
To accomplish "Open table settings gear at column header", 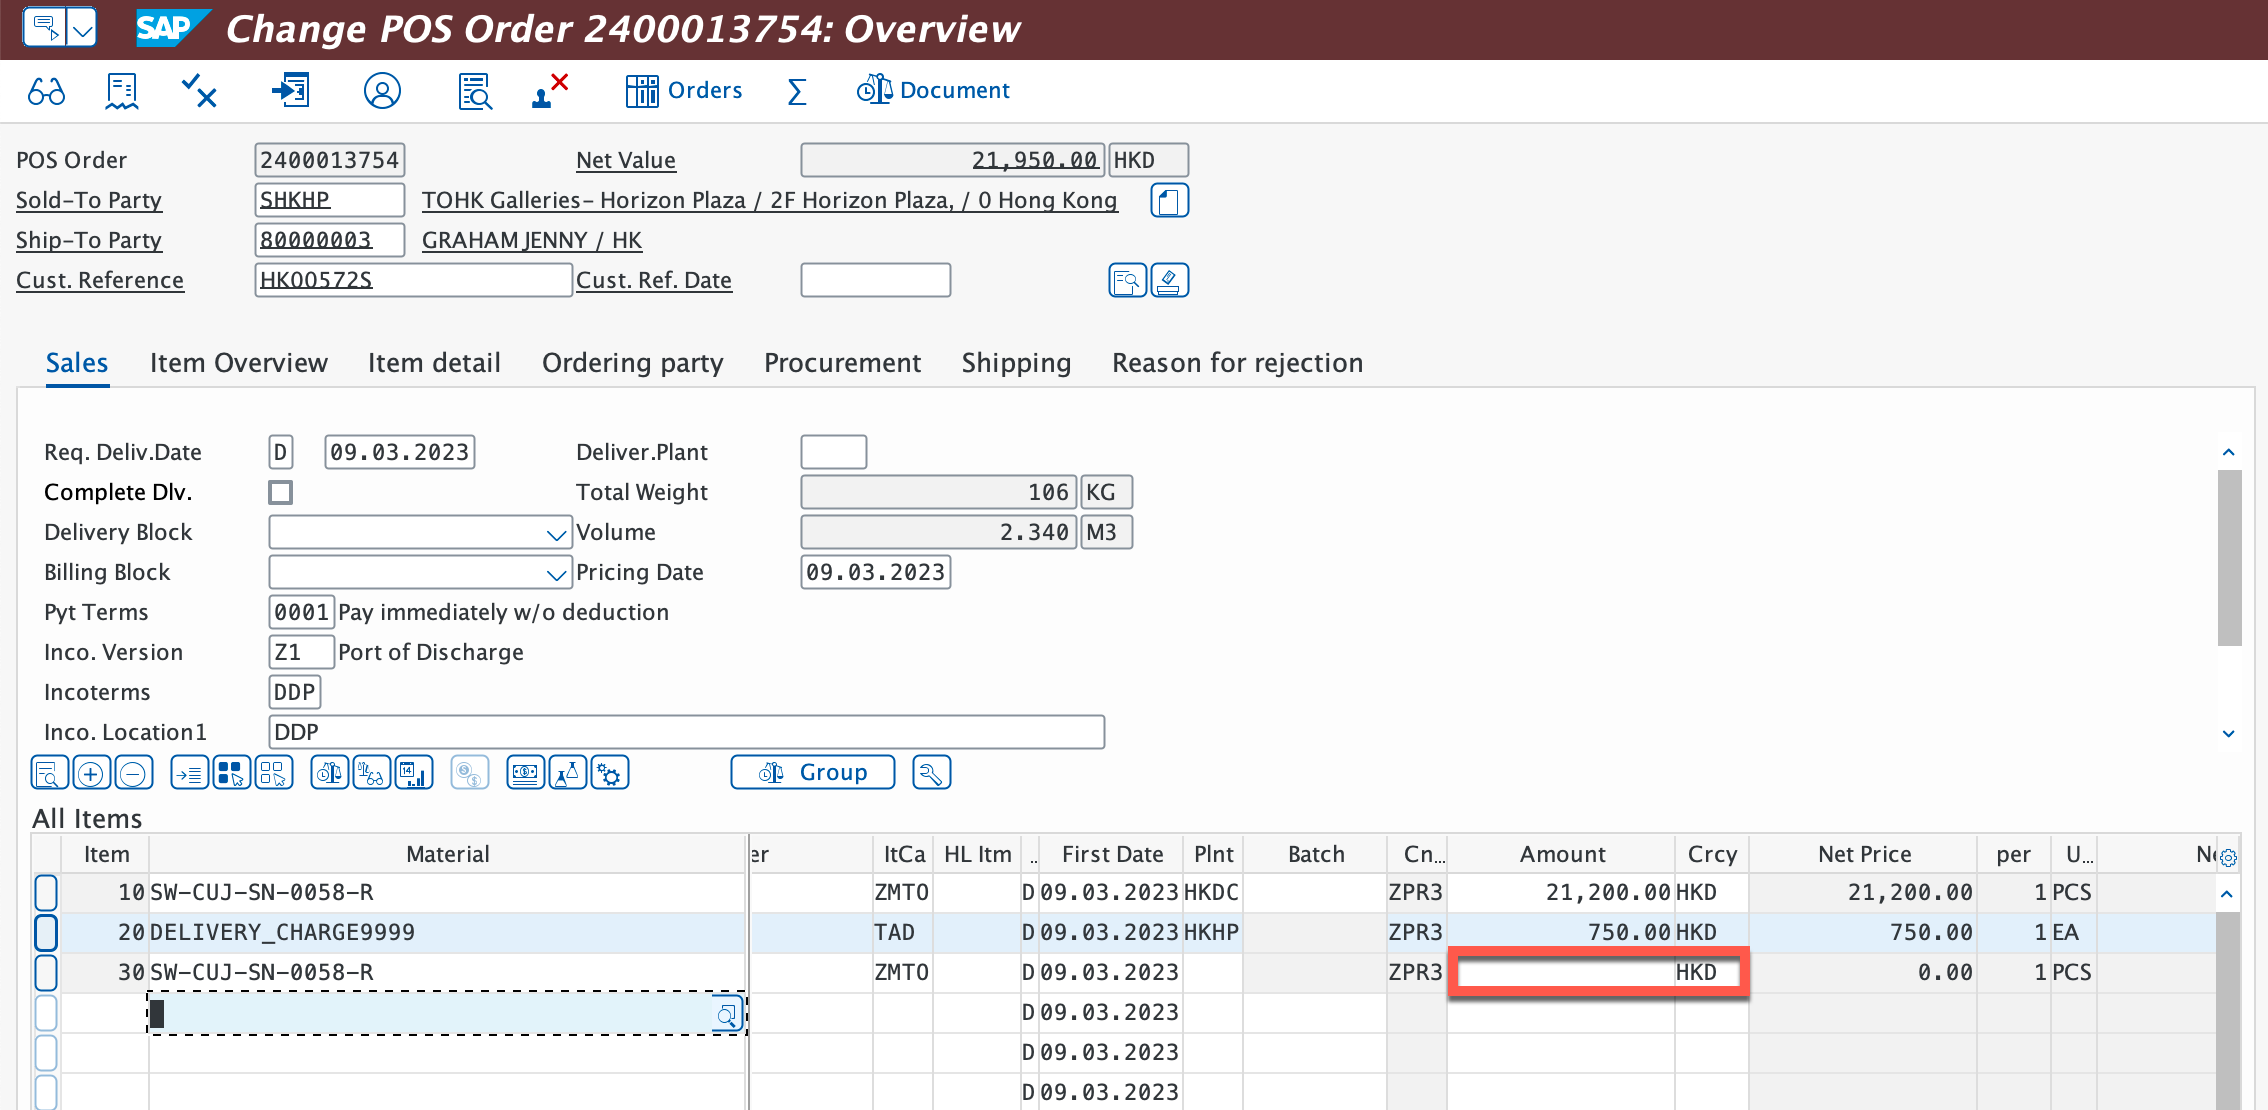I will pos(2228,857).
